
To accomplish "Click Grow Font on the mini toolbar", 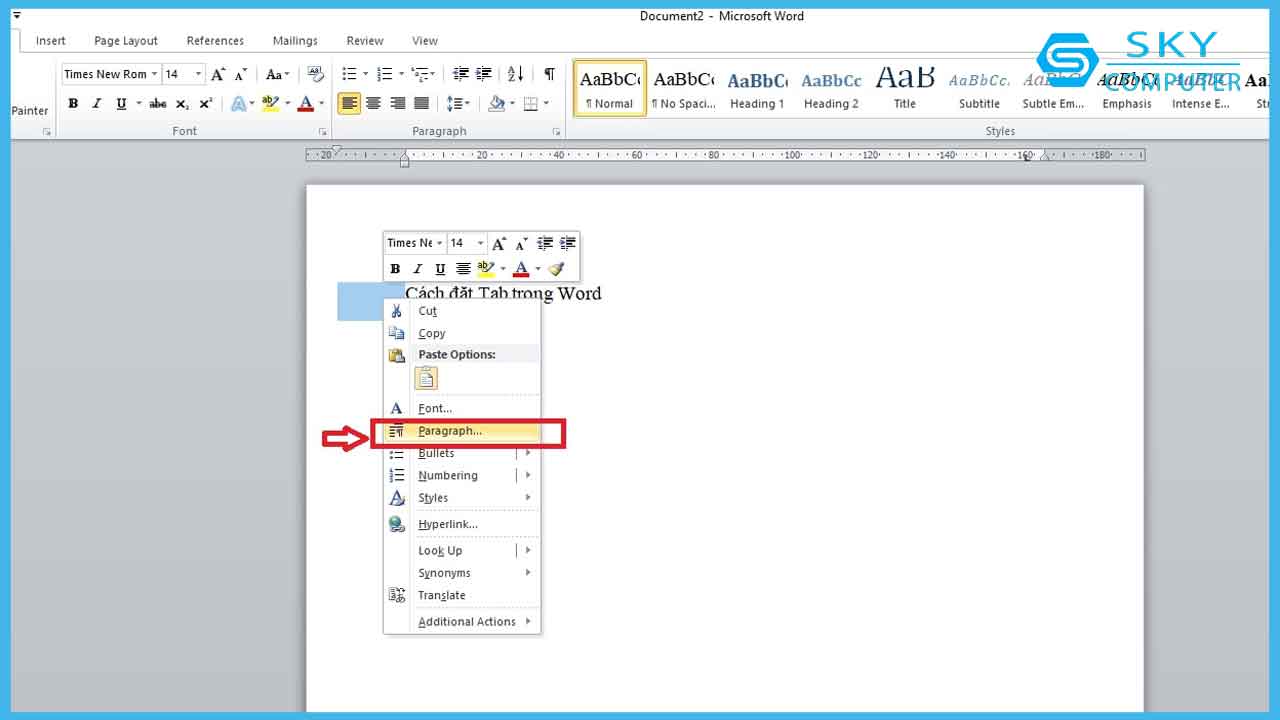I will pos(499,243).
